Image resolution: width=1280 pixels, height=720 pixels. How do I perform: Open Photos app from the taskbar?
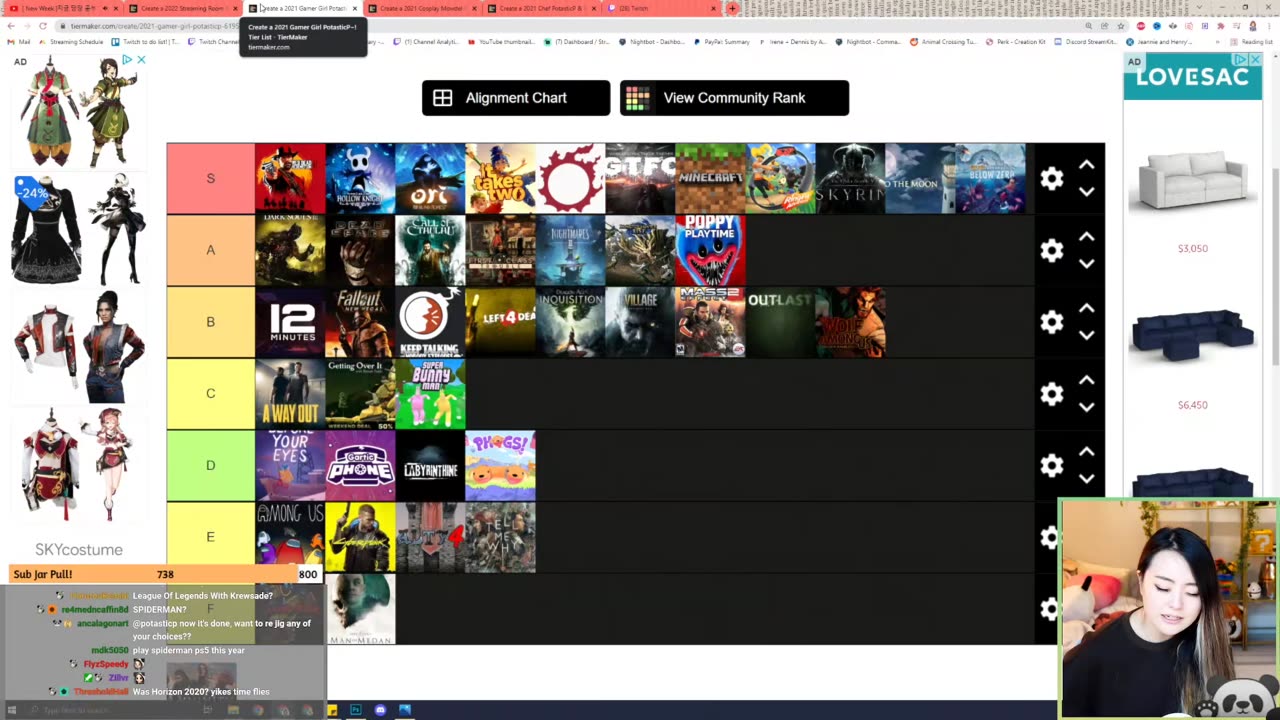[x=405, y=710]
